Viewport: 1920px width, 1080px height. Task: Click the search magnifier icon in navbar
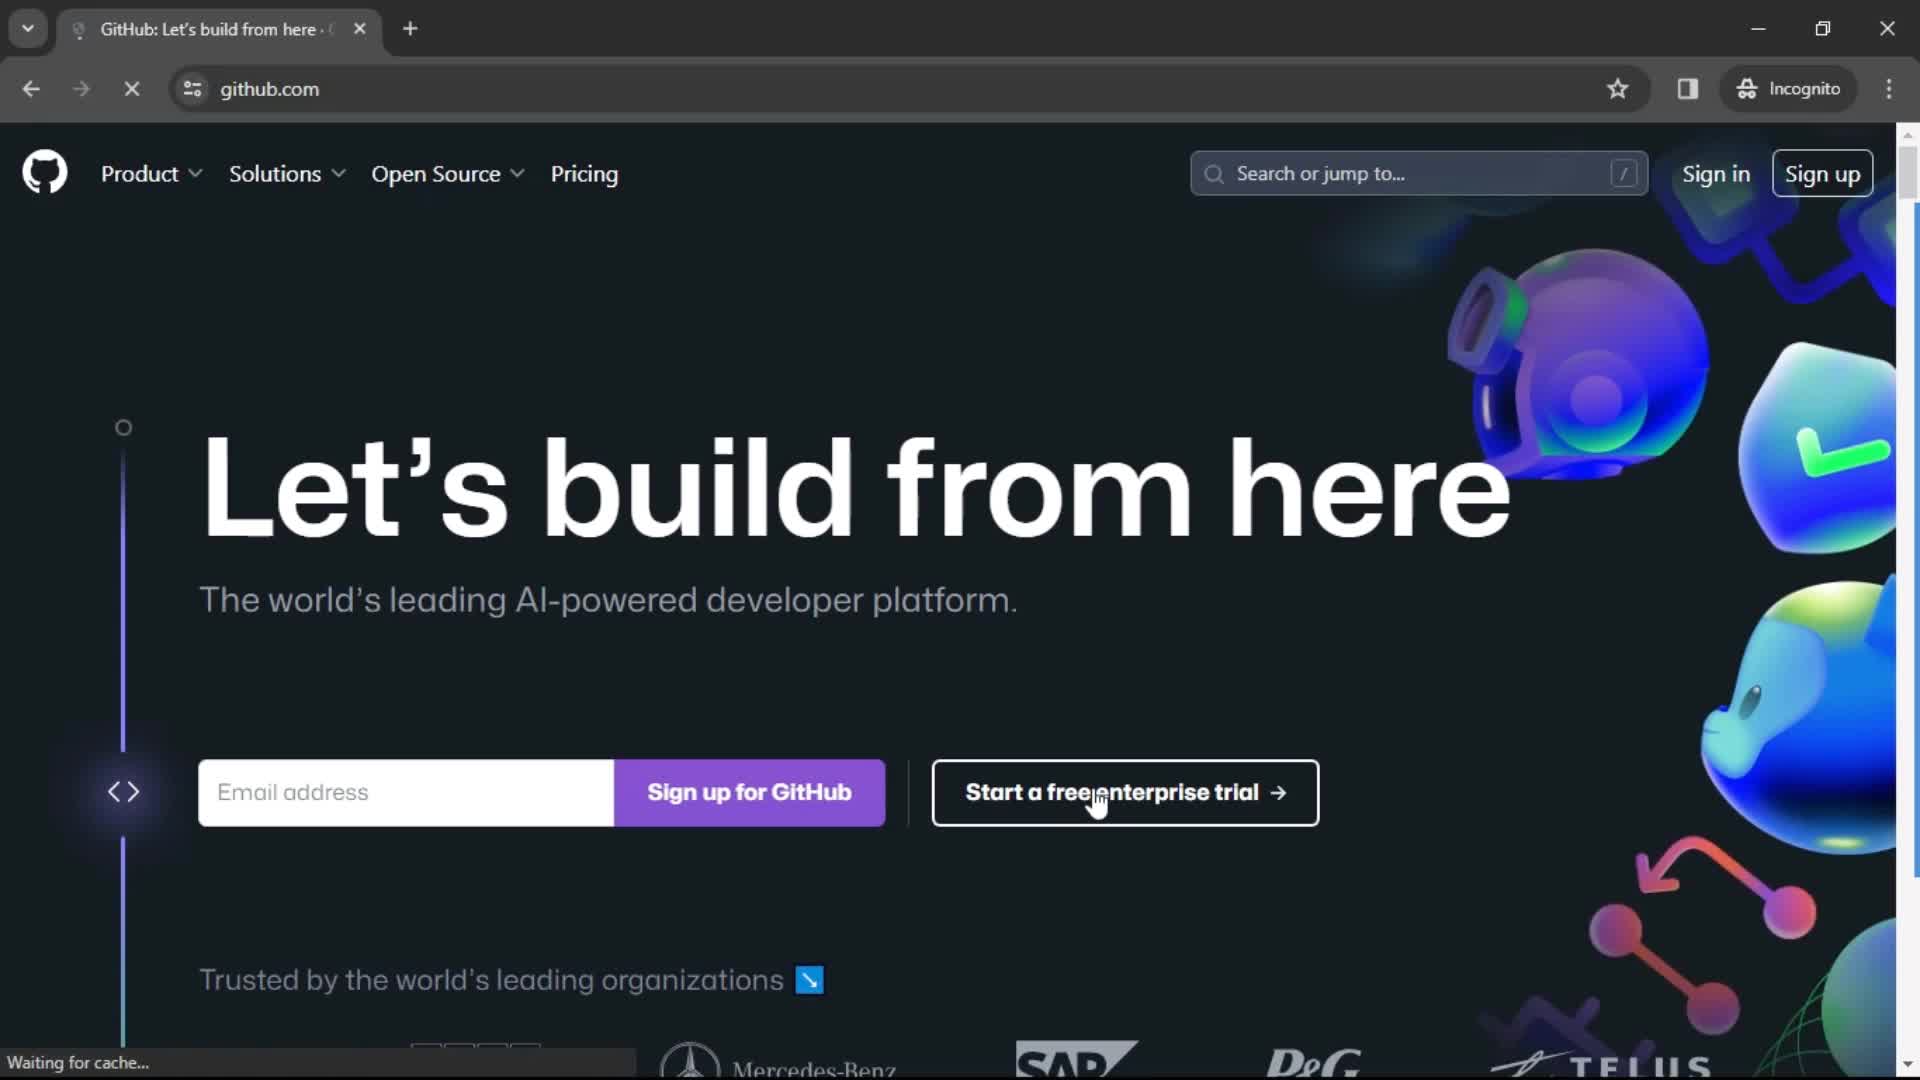pos(1215,173)
